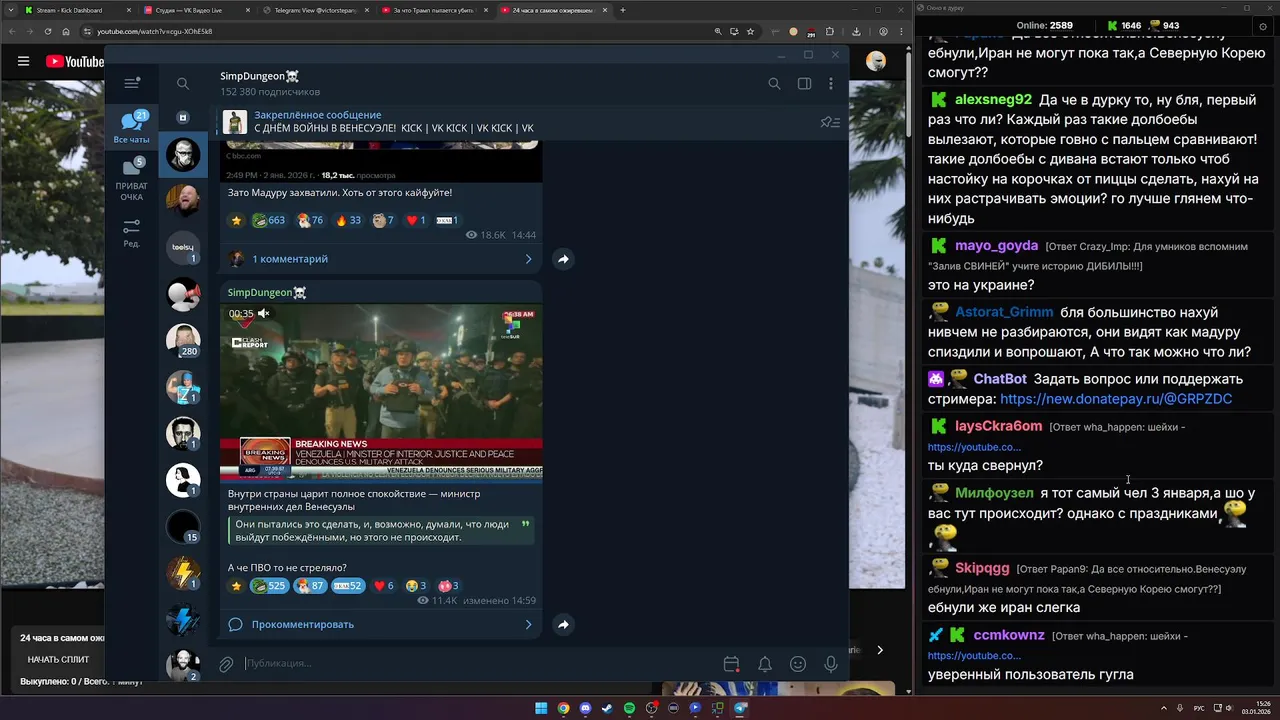Open a new browser tab
The width and height of the screenshot is (1280, 720).
623,10
